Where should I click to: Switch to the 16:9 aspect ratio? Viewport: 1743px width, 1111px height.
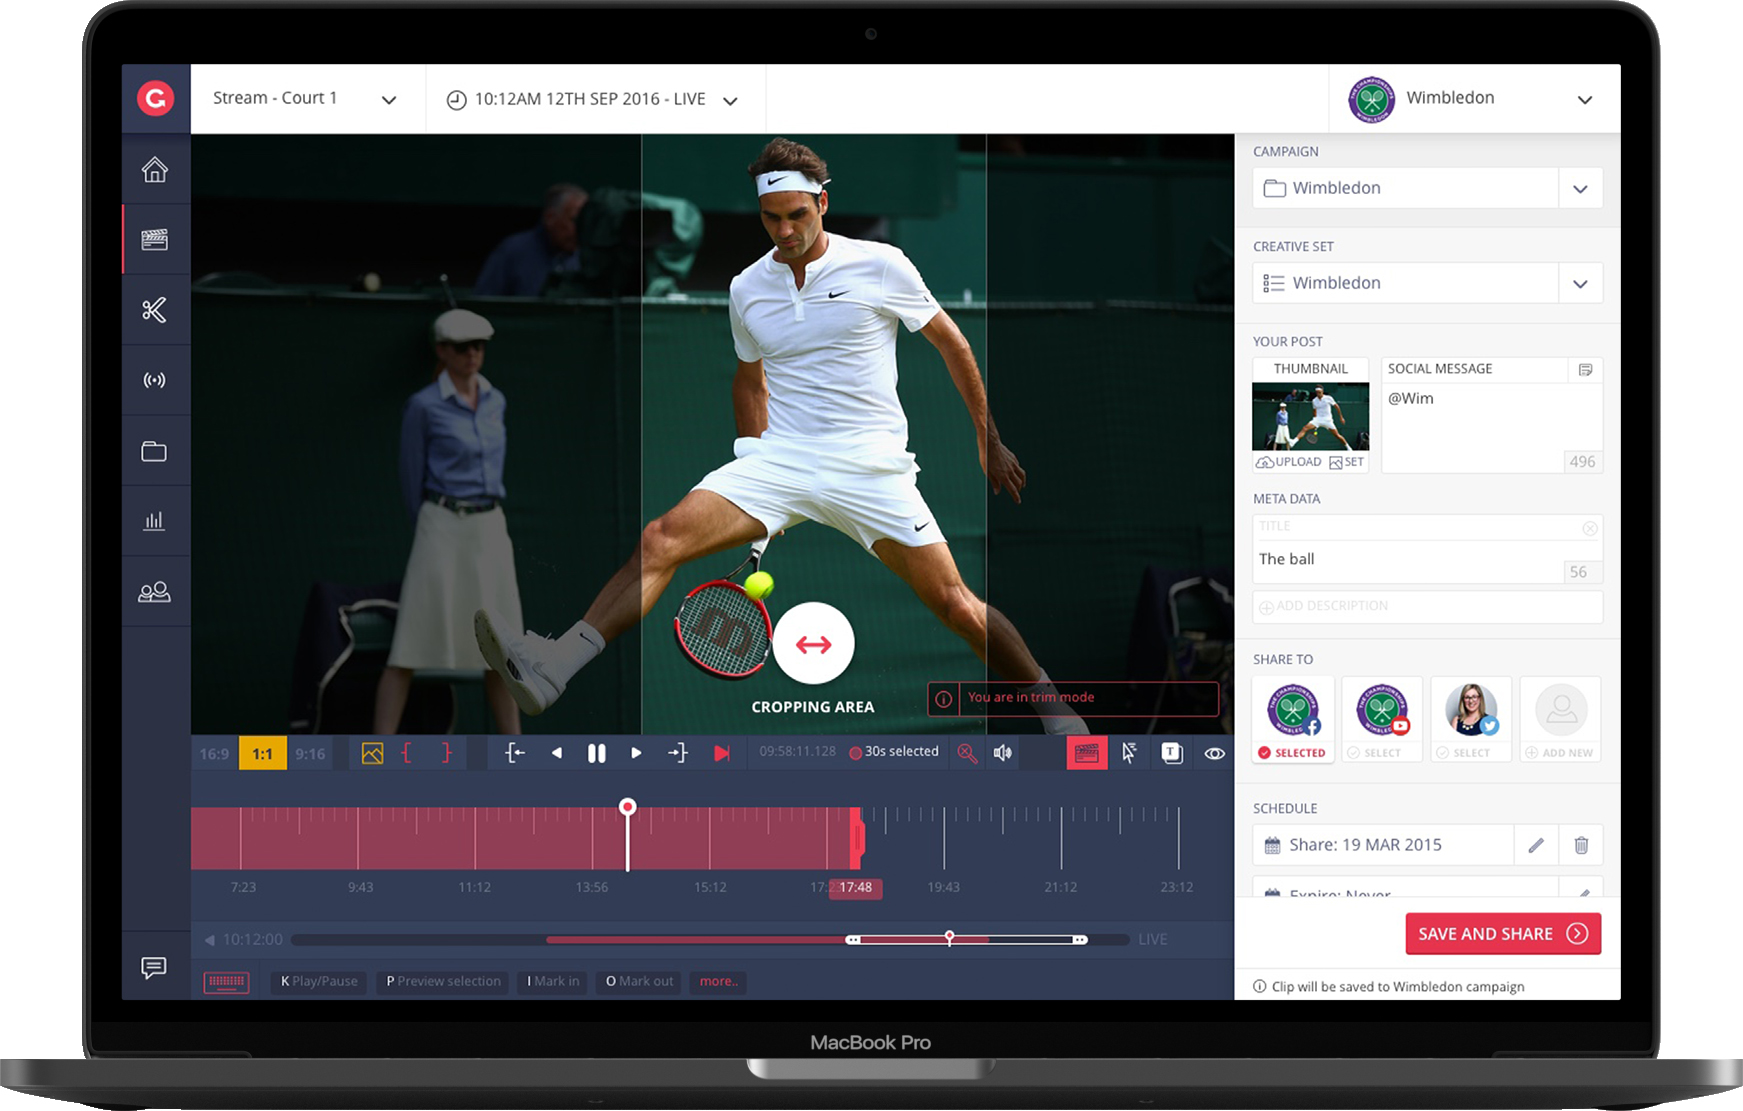(214, 753)
